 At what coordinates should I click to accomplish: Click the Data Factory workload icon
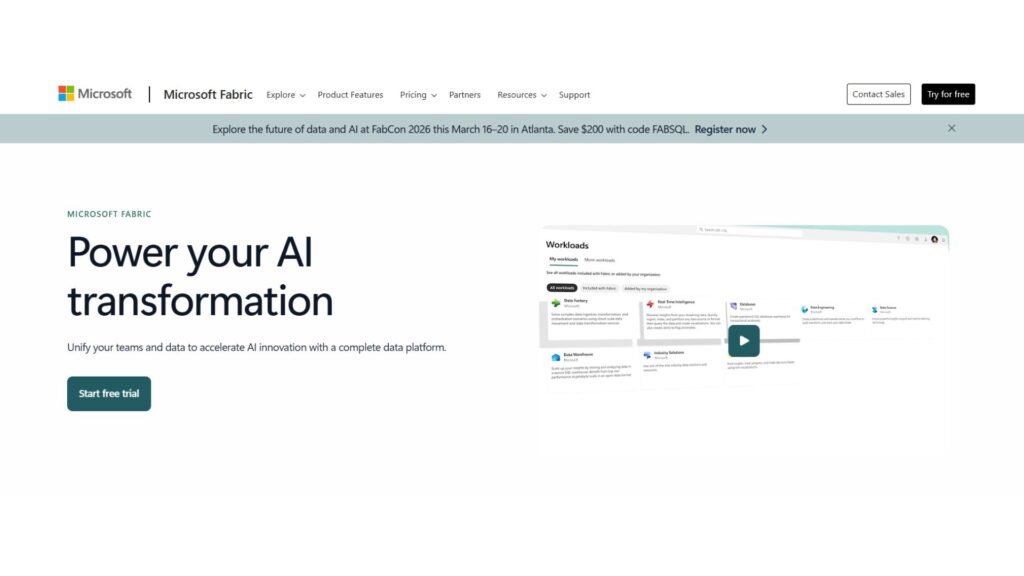click(556, 303)
